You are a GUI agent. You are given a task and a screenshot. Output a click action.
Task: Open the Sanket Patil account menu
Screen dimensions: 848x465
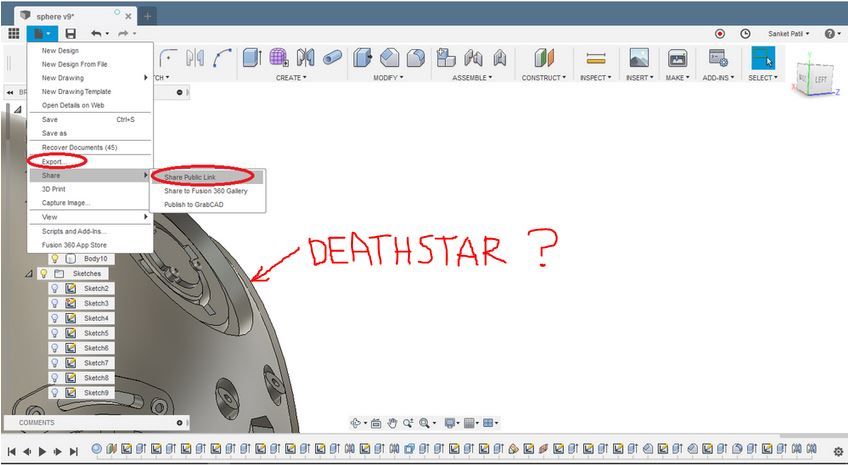click(789, 33)
